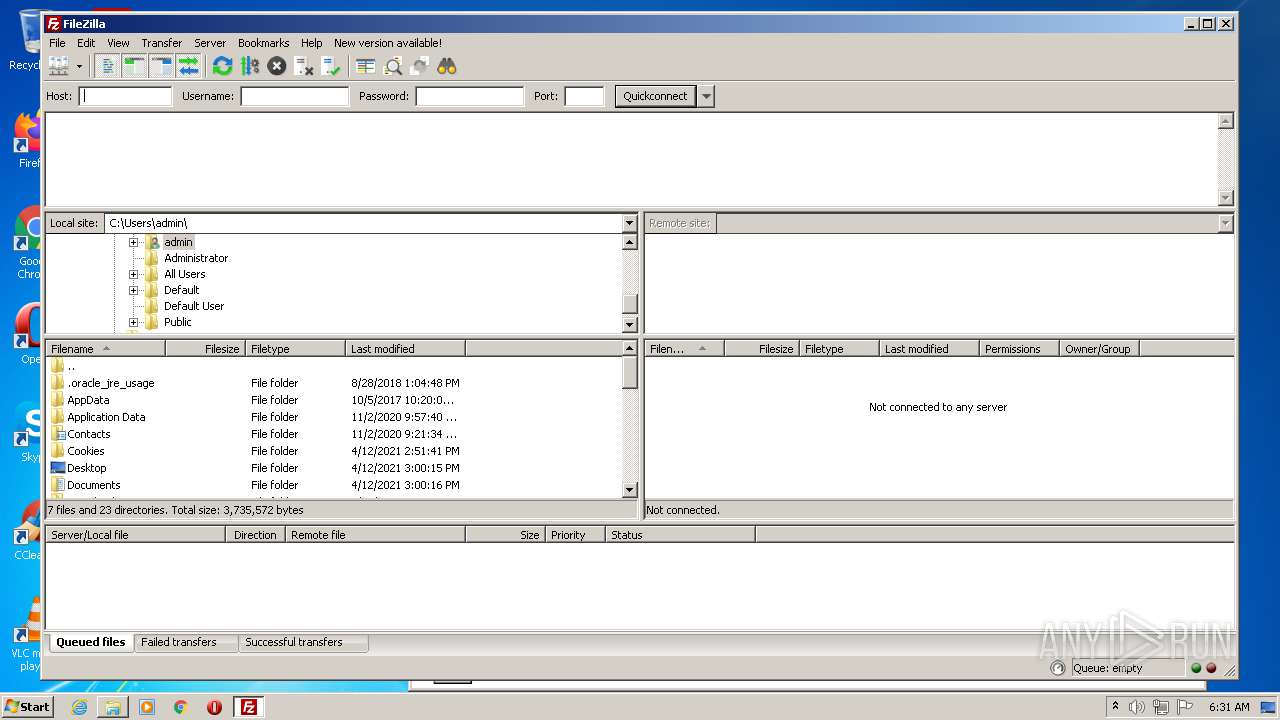Screen dimensions: 1280x720
Task: Sort local files by Filetype column
Action: [x=296, y=349]
